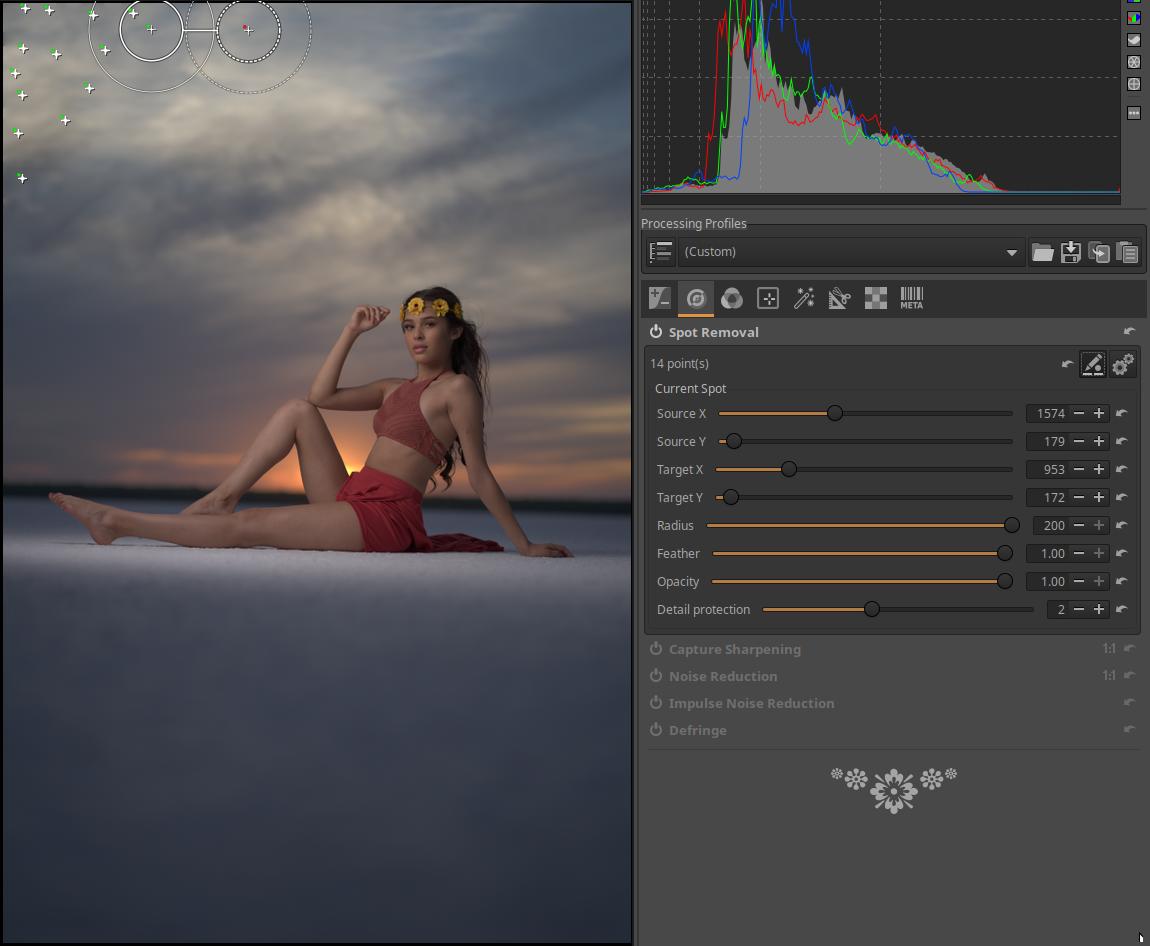Click the spot removal gears settings icon
The width and height of the screenshot is (1150, 946).
pos(1122,364)
